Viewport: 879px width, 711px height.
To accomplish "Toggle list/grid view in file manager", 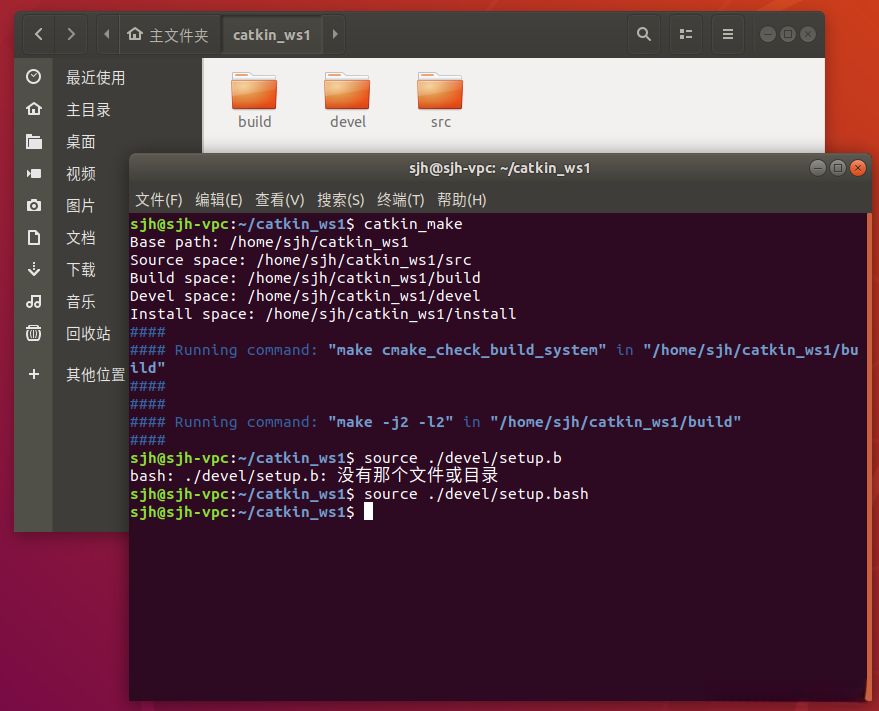I will (x=686, y=34).
